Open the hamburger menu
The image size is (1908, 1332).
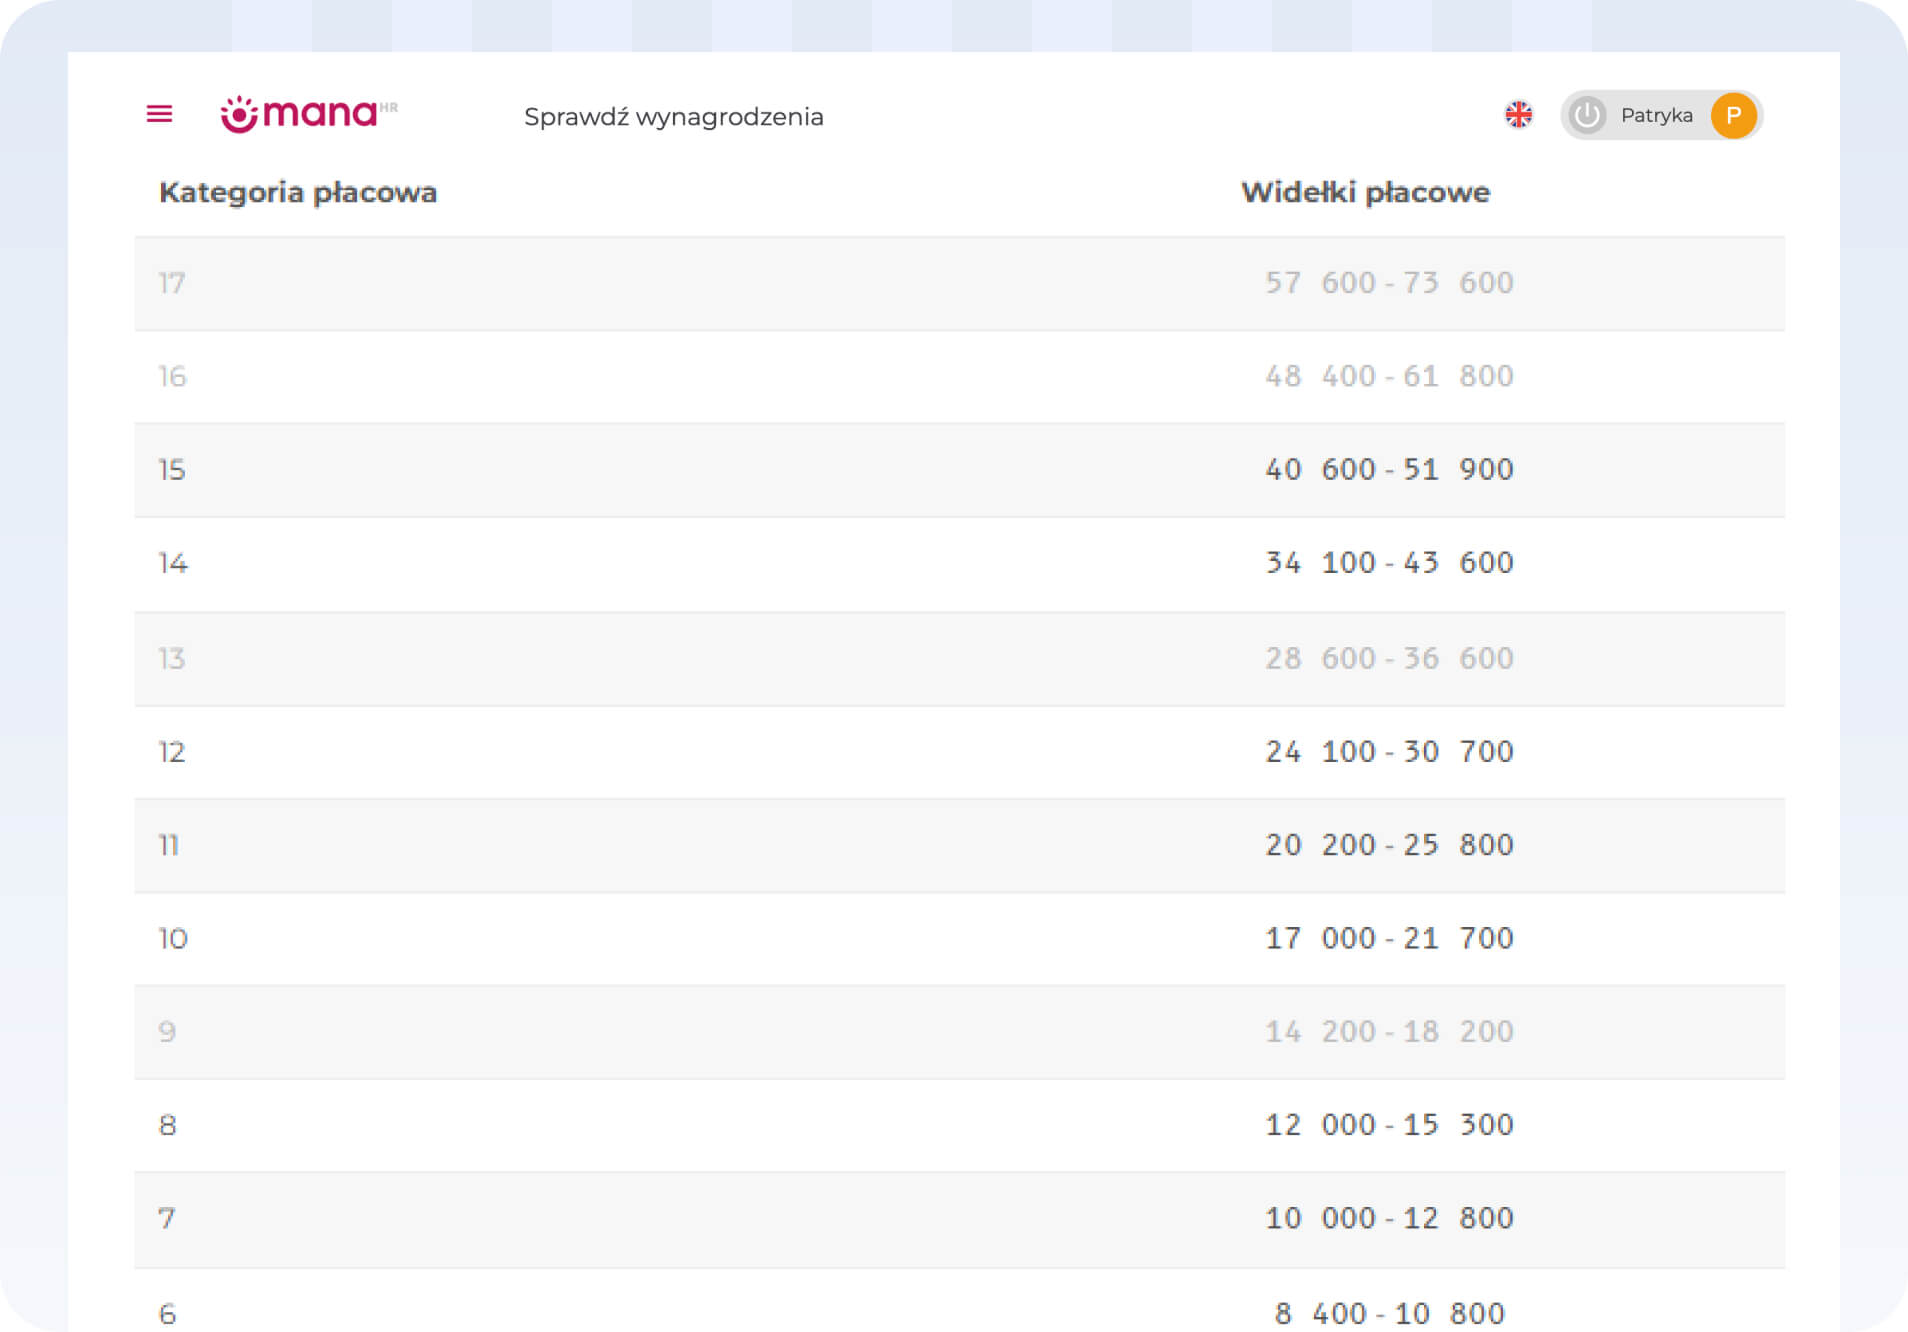click(x=159, y=114)
